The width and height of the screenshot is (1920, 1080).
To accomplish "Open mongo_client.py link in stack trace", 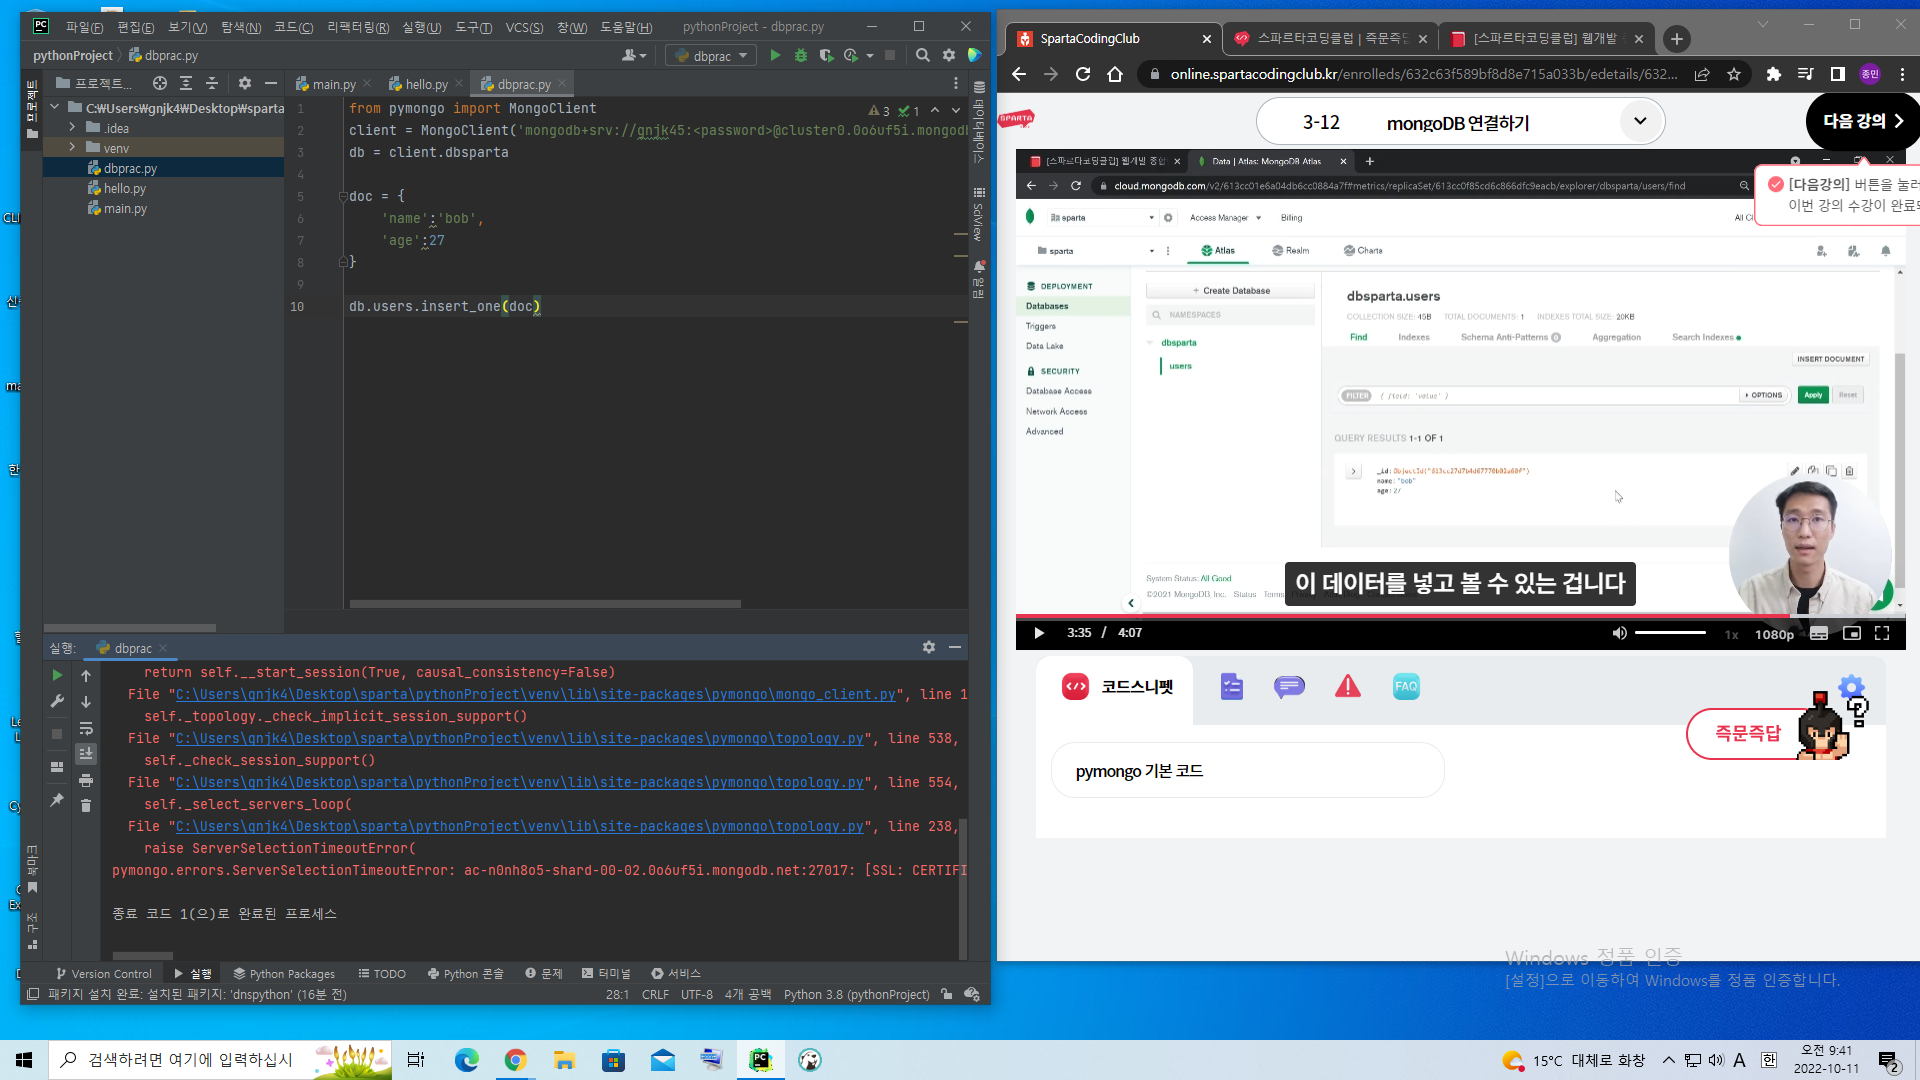I will coord(536,695).
